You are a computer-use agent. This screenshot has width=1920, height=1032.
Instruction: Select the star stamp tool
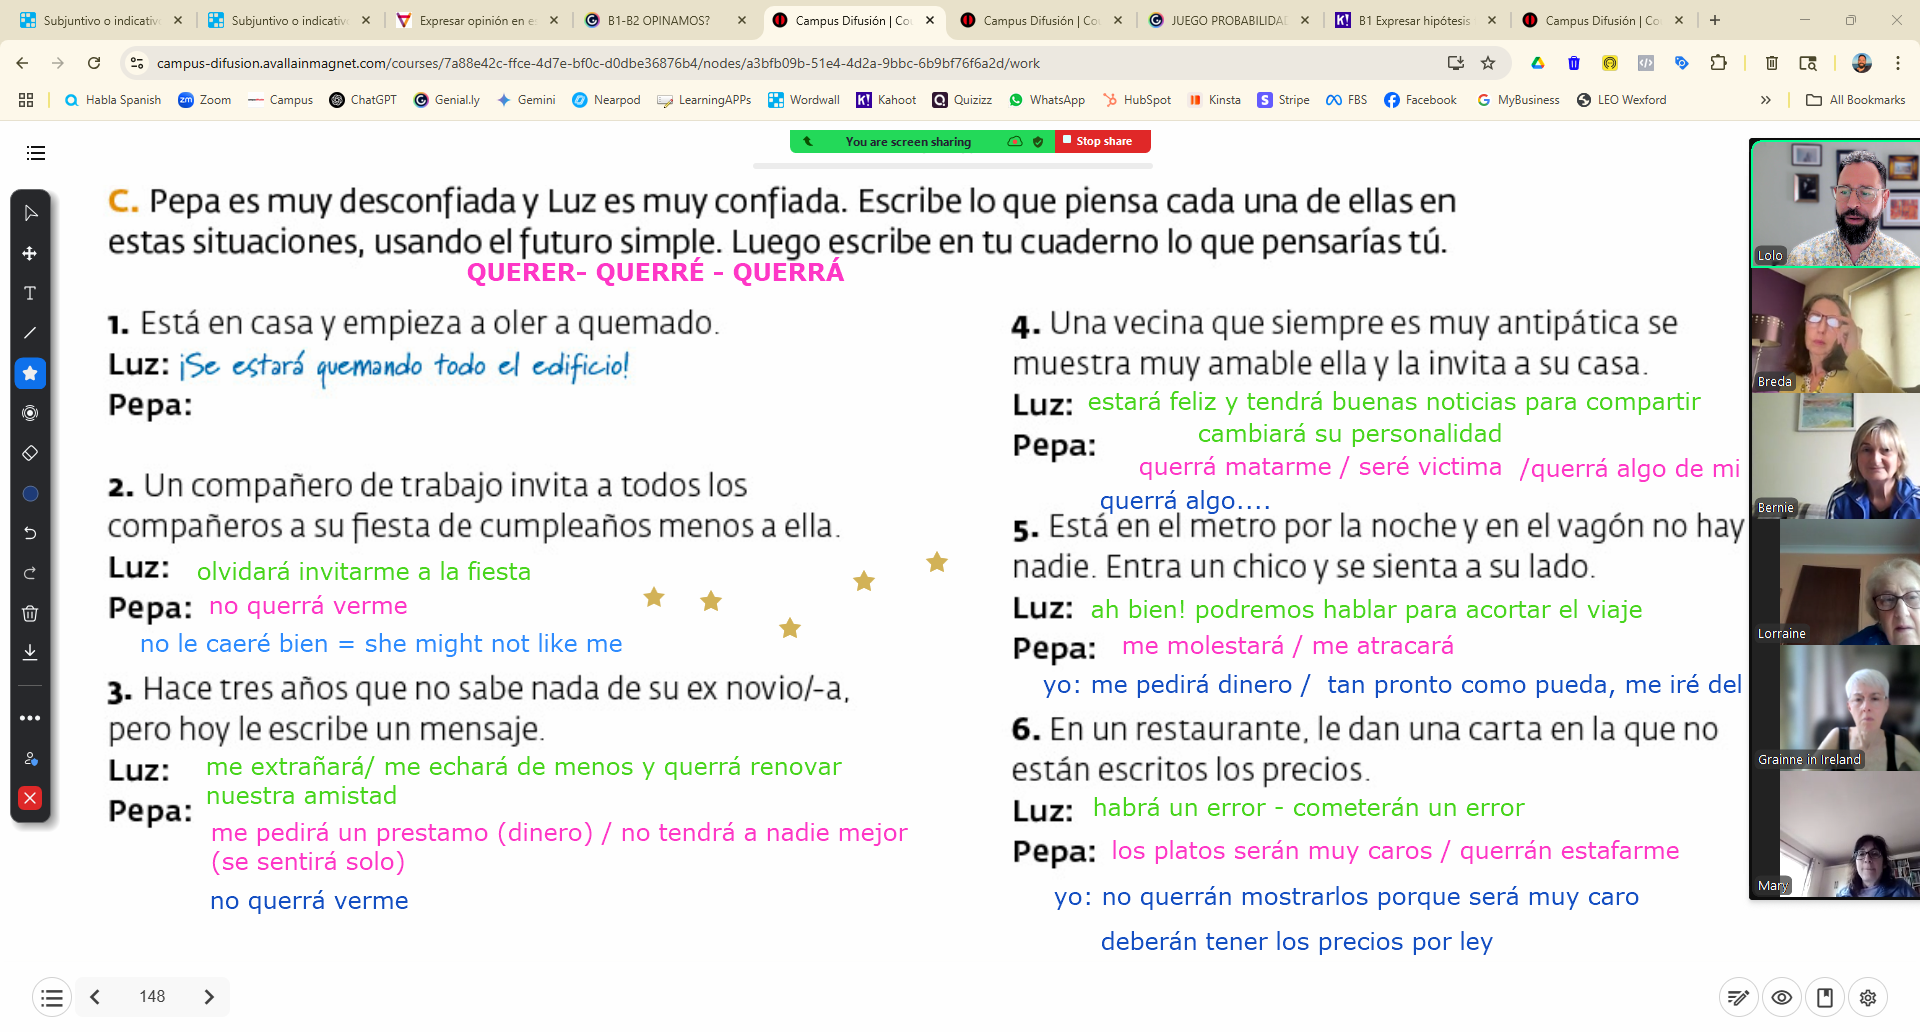[x=30, y=373]
